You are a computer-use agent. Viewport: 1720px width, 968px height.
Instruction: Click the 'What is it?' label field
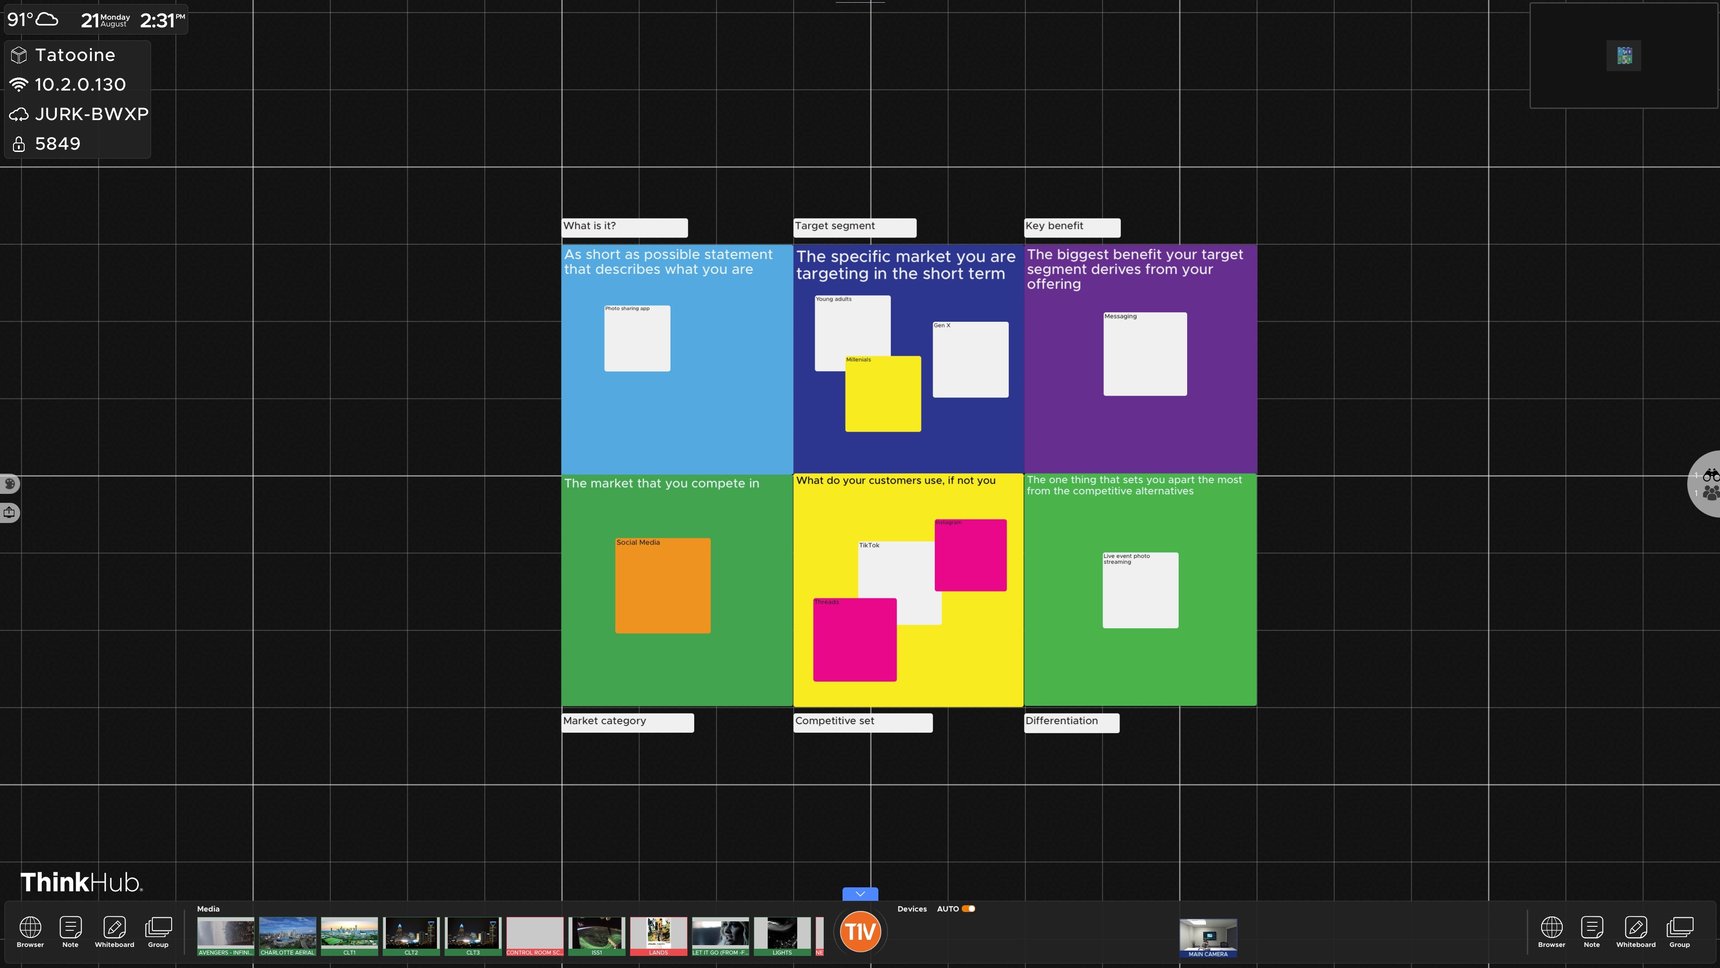[624, 227]
